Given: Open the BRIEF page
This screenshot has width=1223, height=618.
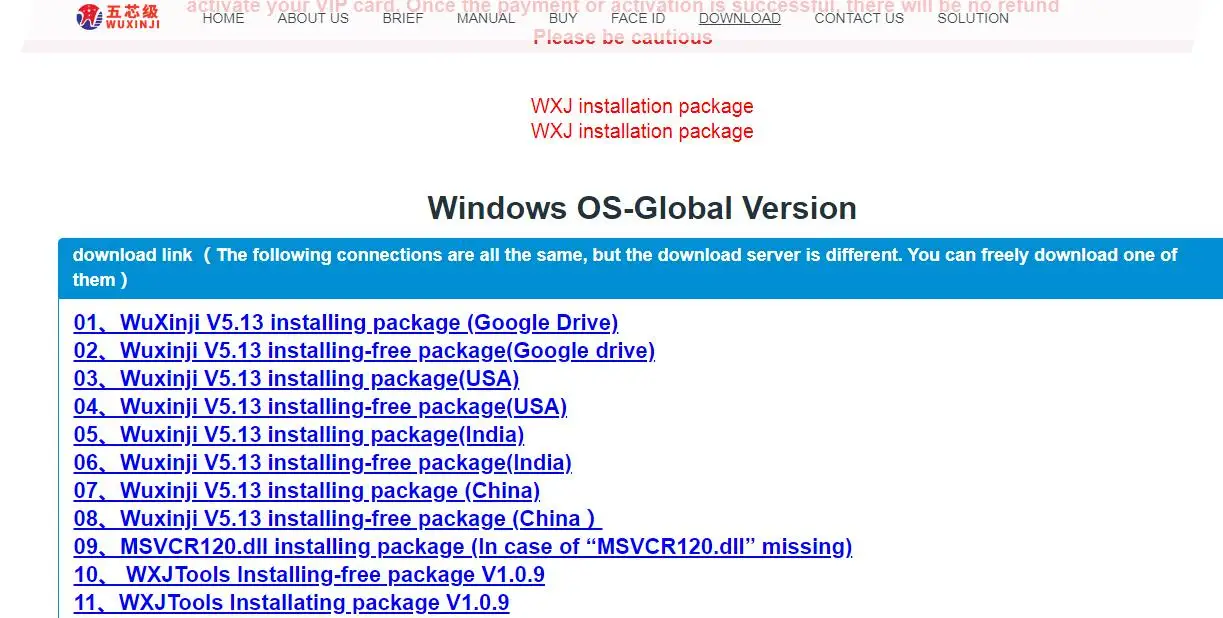Looking at the screenshot, I should point(403,18).
